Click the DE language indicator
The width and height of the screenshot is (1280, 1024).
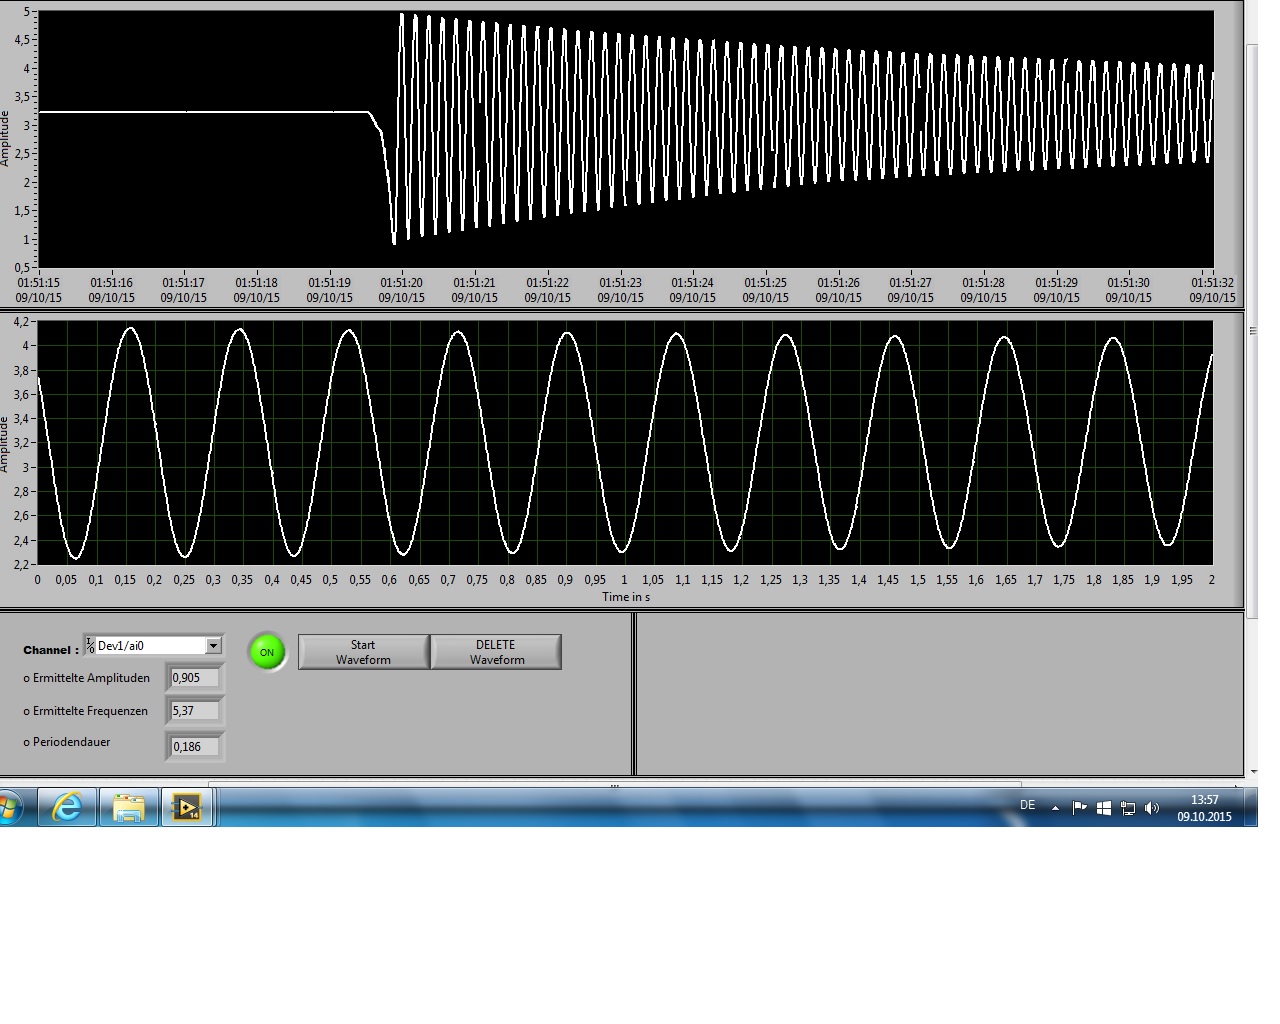click(x=1027, y=806)
